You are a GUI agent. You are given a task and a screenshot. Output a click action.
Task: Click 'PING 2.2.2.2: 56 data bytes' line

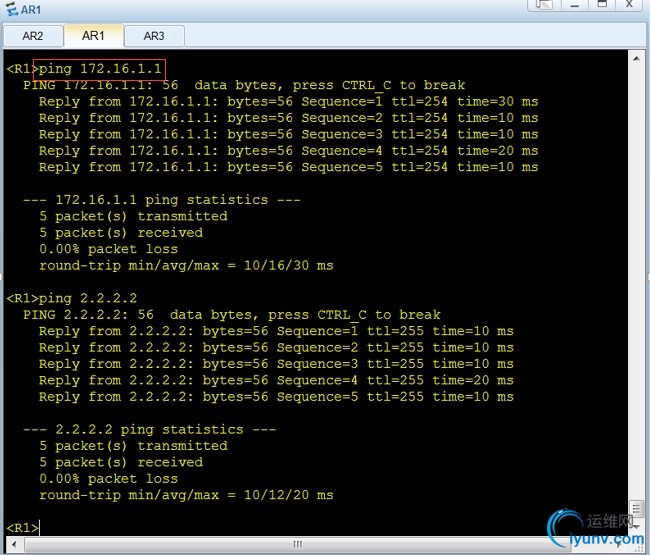pyautogui.click(x=232, y=315)
